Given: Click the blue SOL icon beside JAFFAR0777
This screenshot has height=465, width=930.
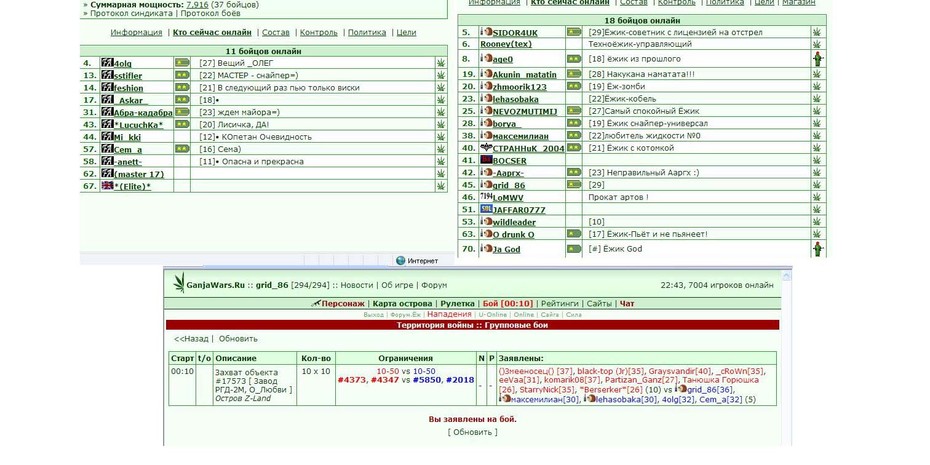Looking at the screenshot, I should (486, 209).
